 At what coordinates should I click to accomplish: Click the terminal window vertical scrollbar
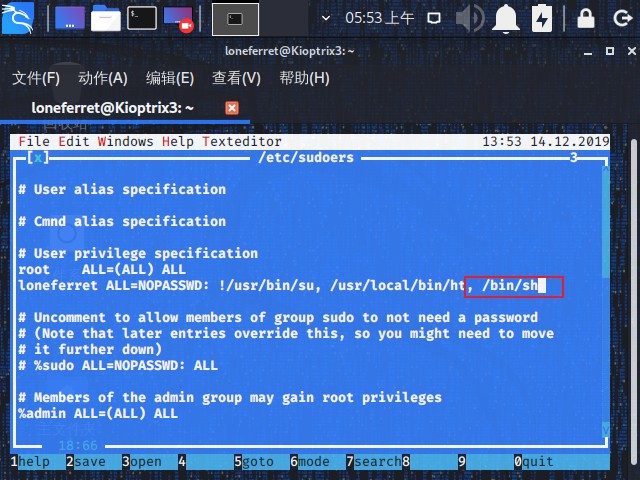pos(633,303)
